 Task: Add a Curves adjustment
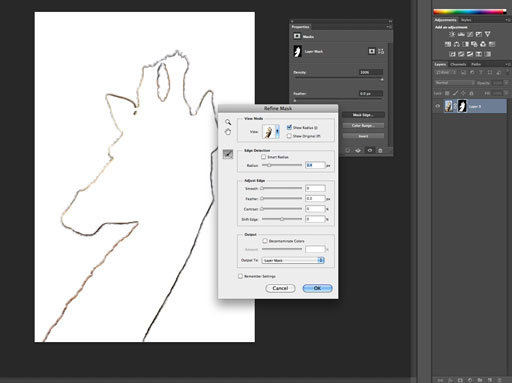(470, 34)
